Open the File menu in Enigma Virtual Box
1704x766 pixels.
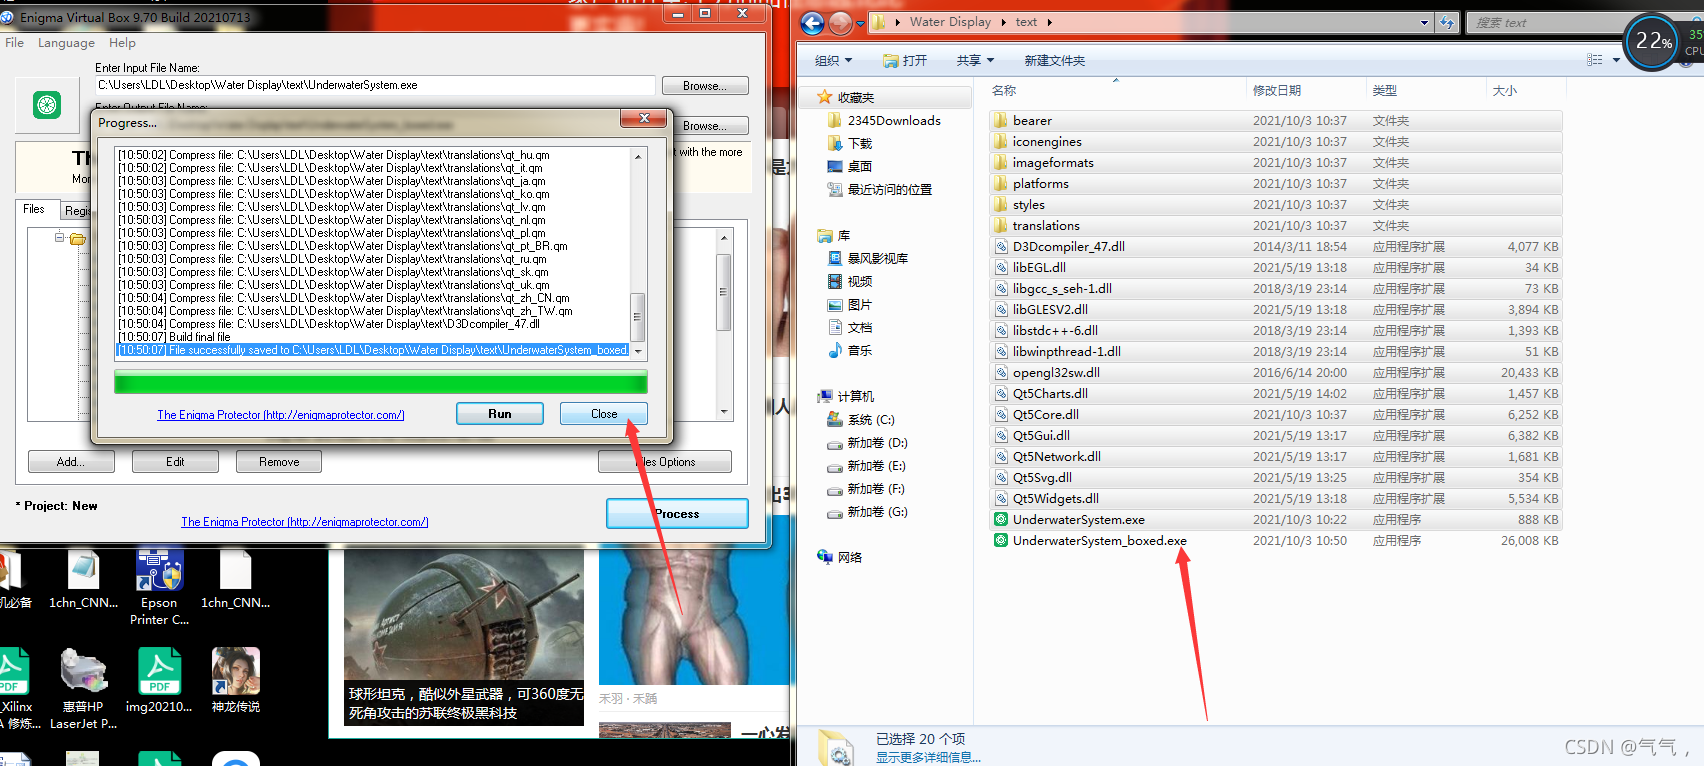(14, 43)
